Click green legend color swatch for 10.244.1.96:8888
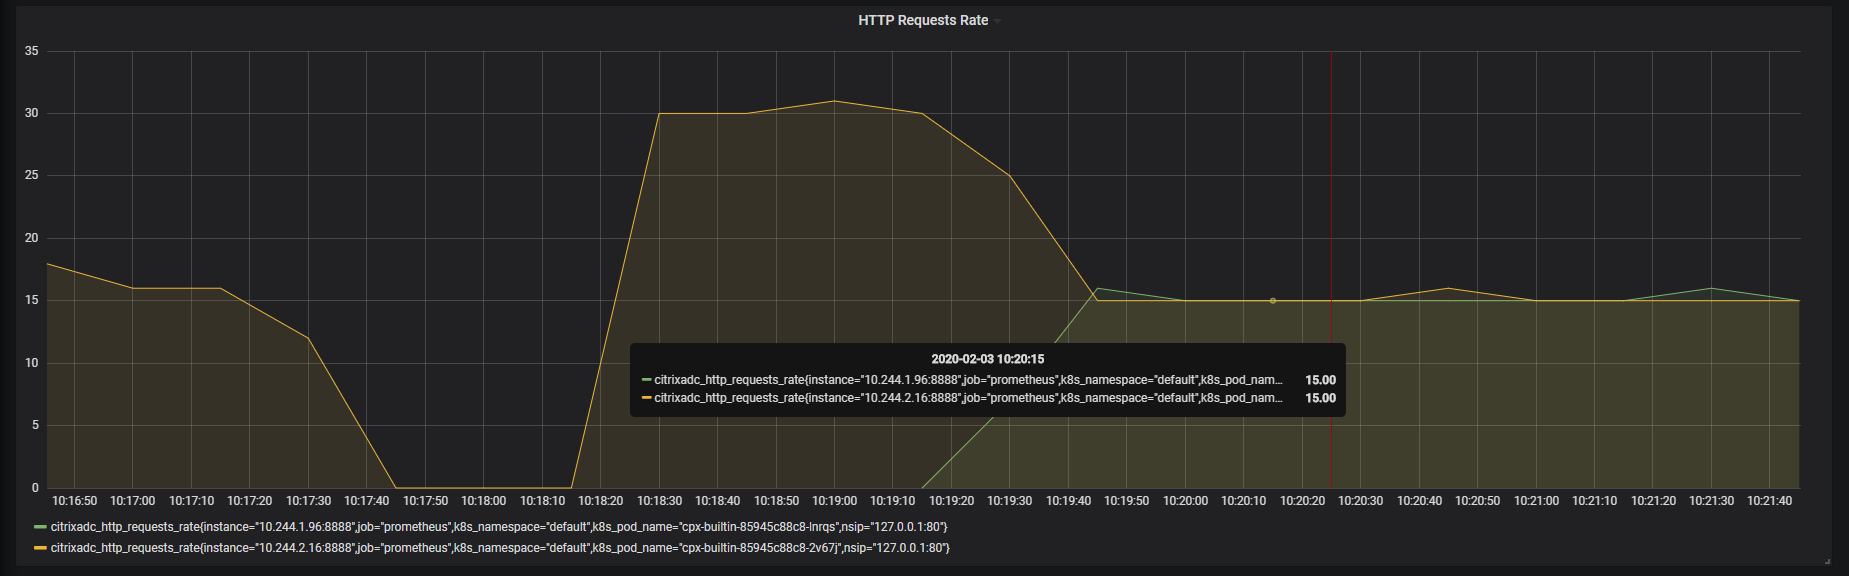The width and height of the screenshot is (1849, 576). coord(40,527)
